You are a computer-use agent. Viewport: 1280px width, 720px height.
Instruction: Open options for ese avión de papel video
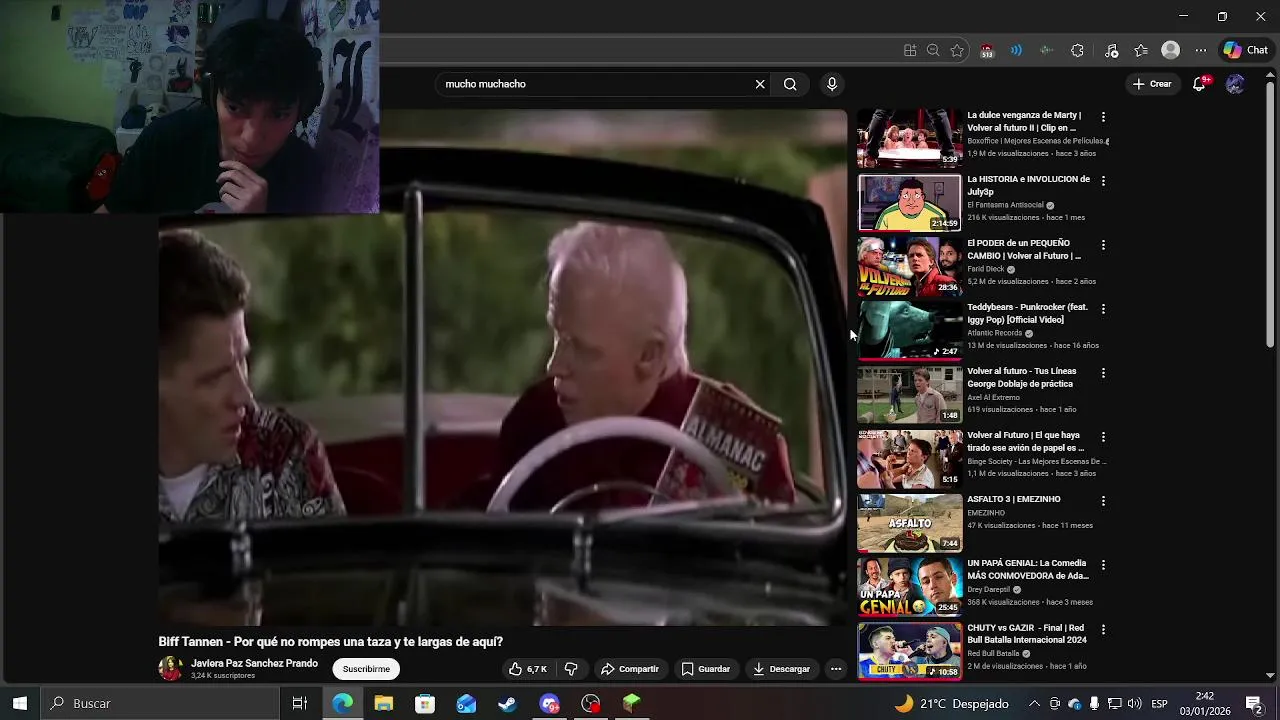coord(1103,437)
